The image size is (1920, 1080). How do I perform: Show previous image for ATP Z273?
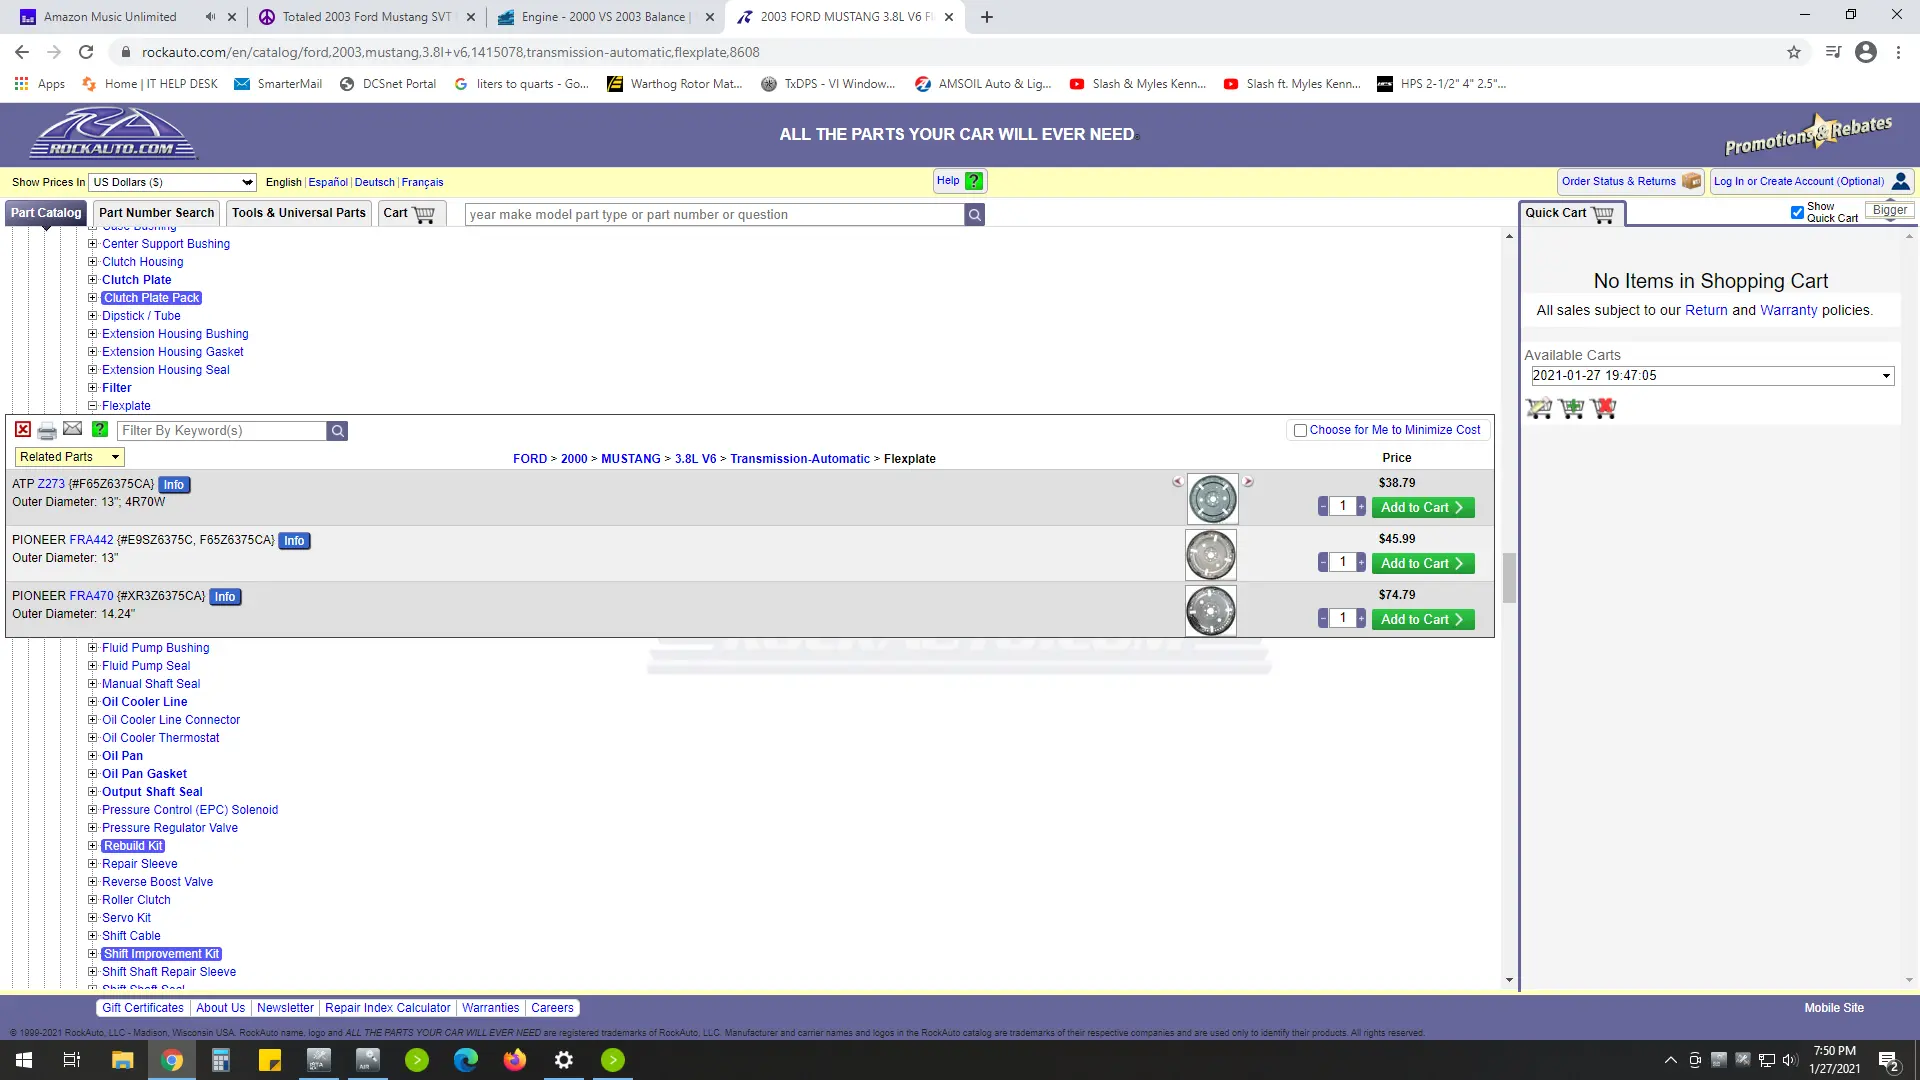pyautogui.click(x=1178, y=482)
